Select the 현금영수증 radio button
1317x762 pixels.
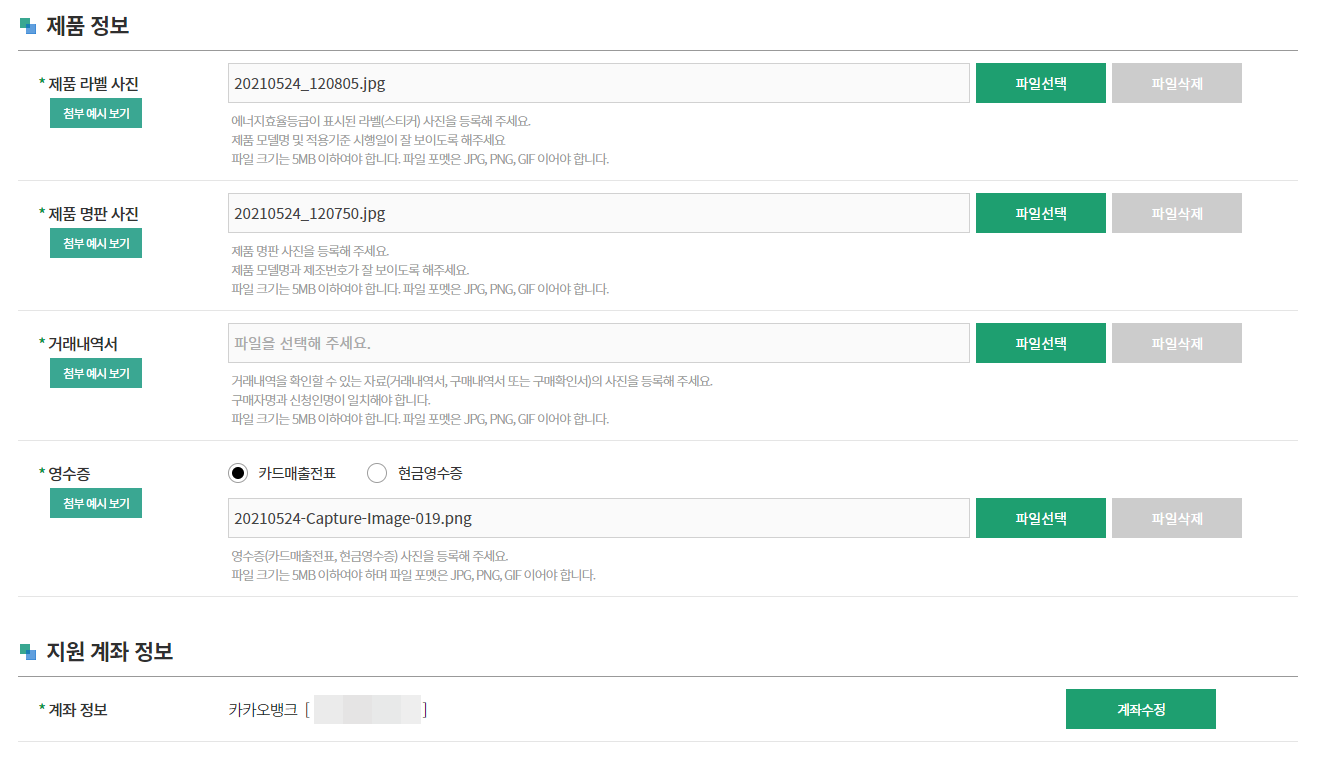377,473
